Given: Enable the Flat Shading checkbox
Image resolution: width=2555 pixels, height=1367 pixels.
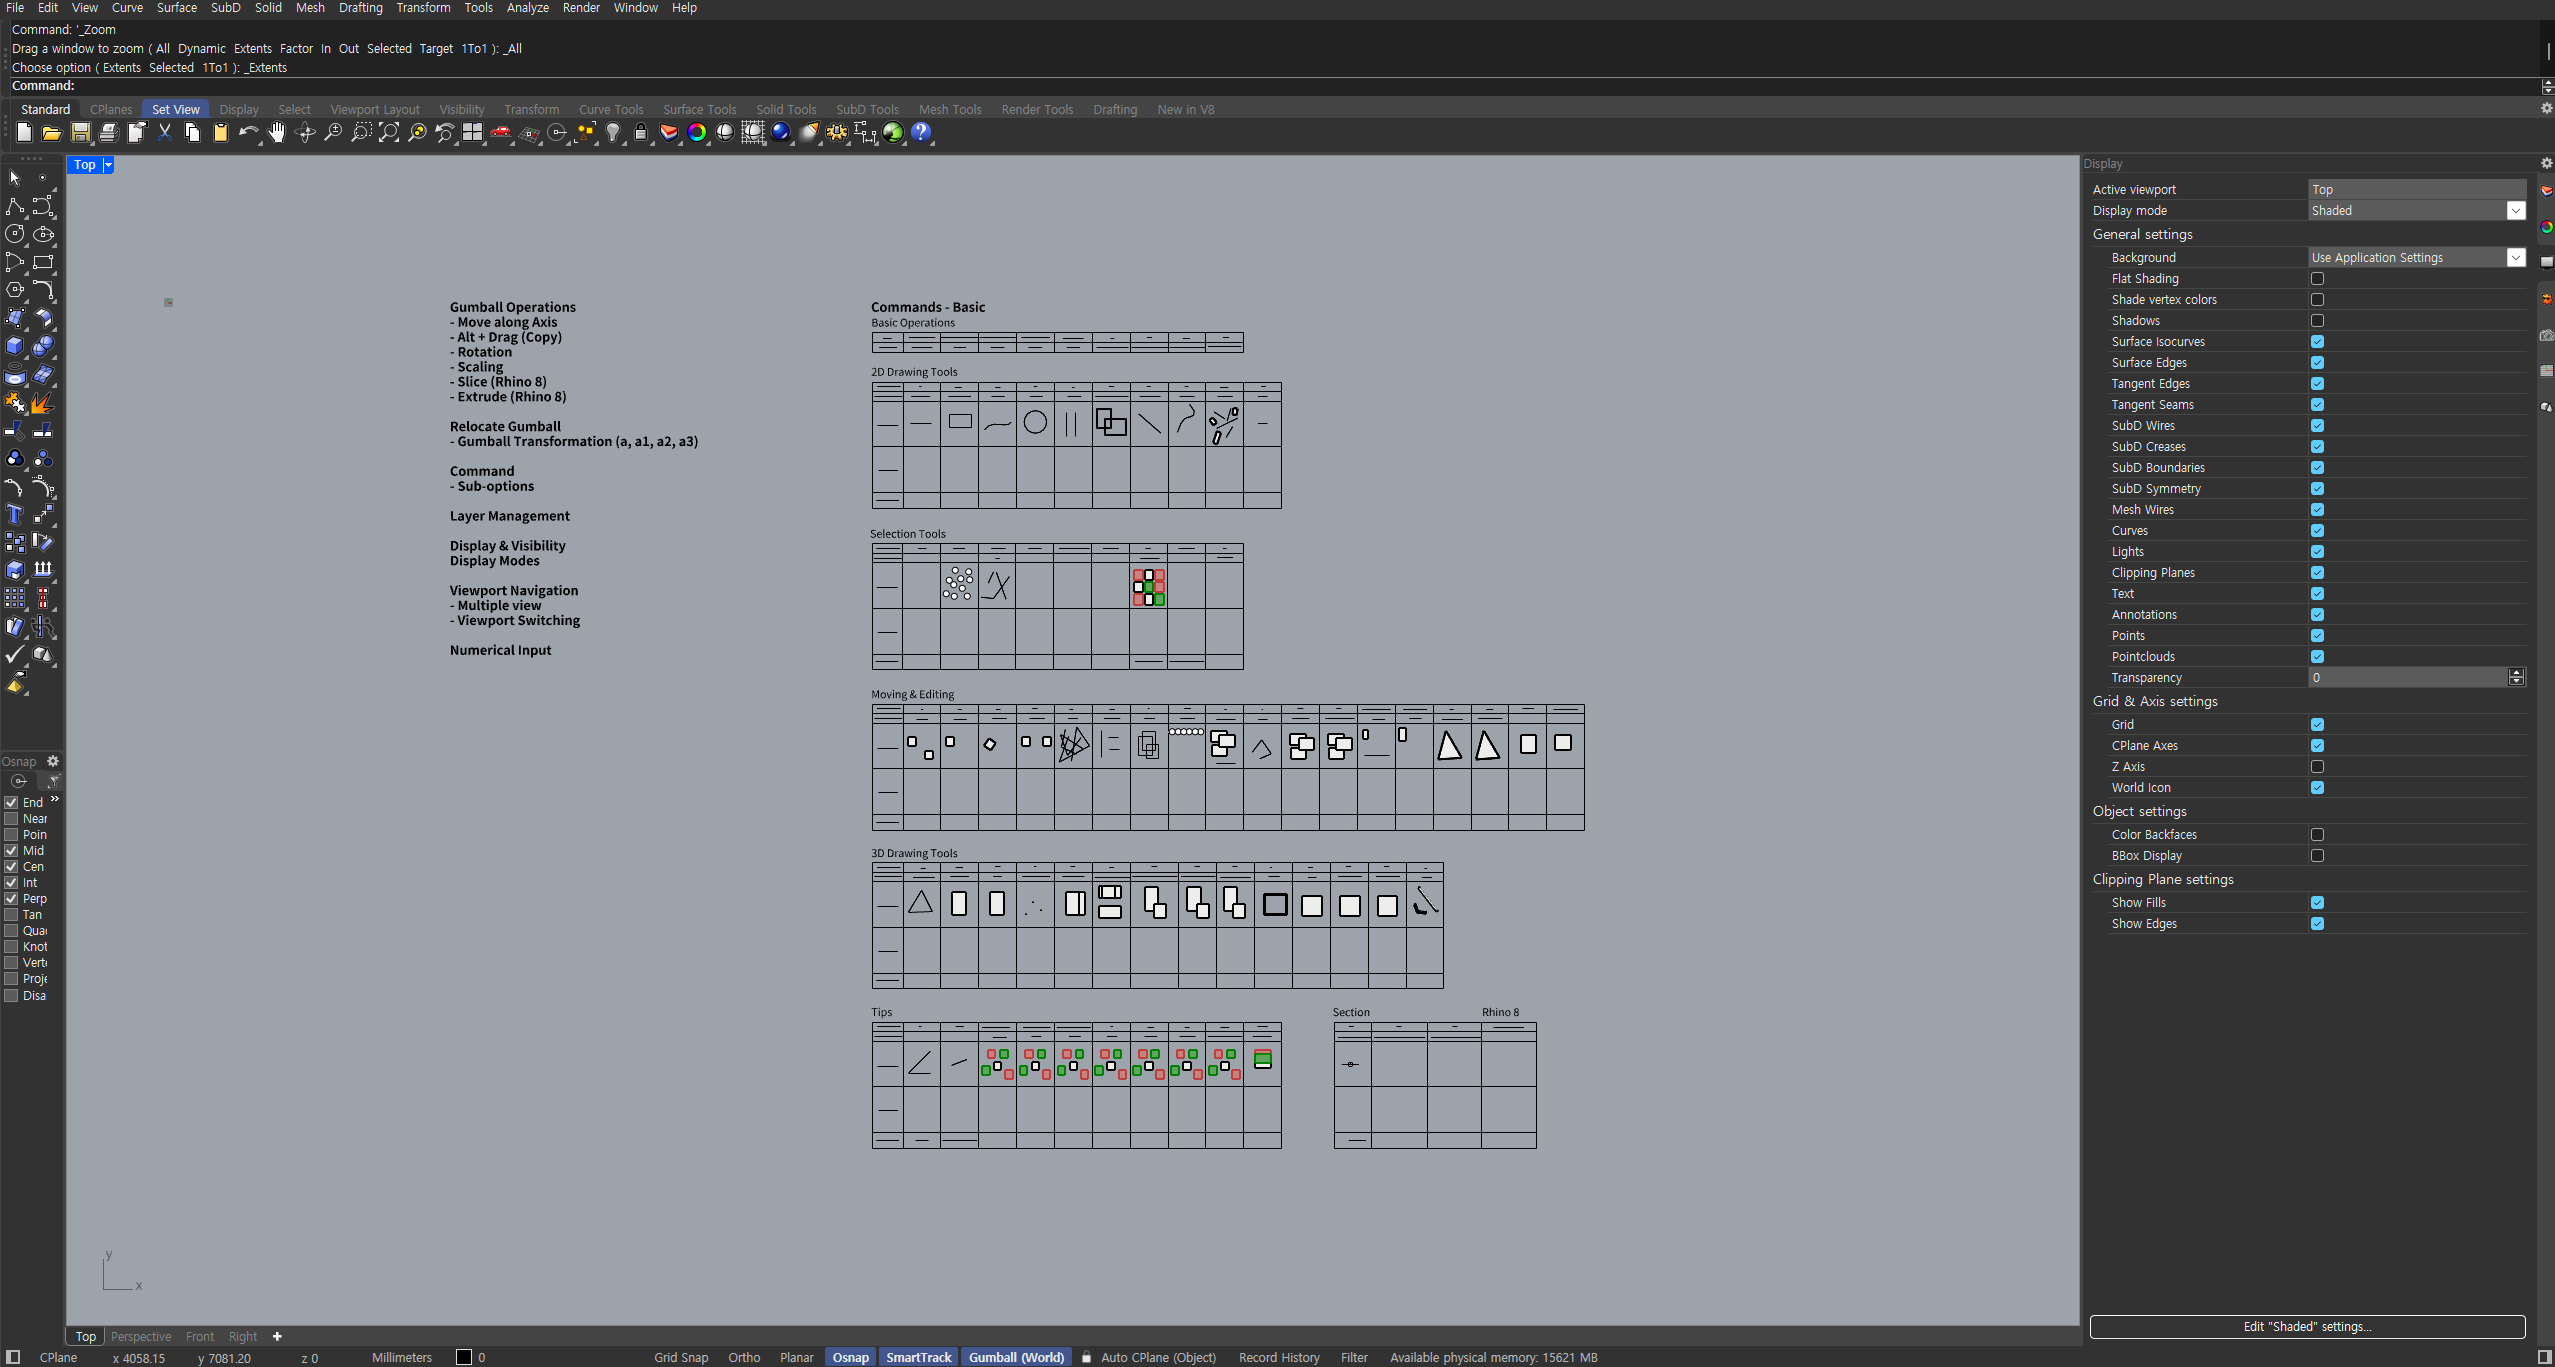Looking at the screenshot, I should (x=2317, y=279).
